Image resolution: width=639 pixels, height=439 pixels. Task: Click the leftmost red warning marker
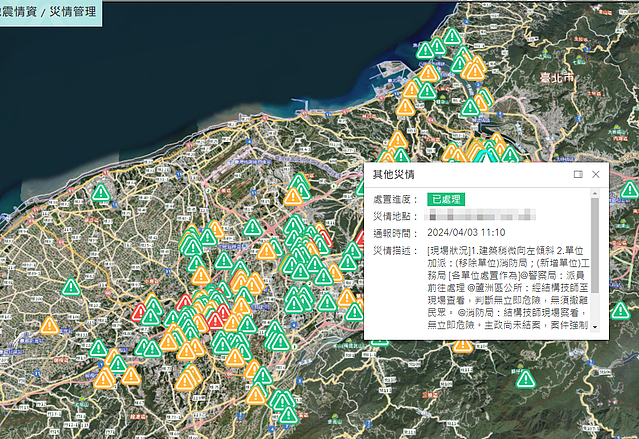140,312
